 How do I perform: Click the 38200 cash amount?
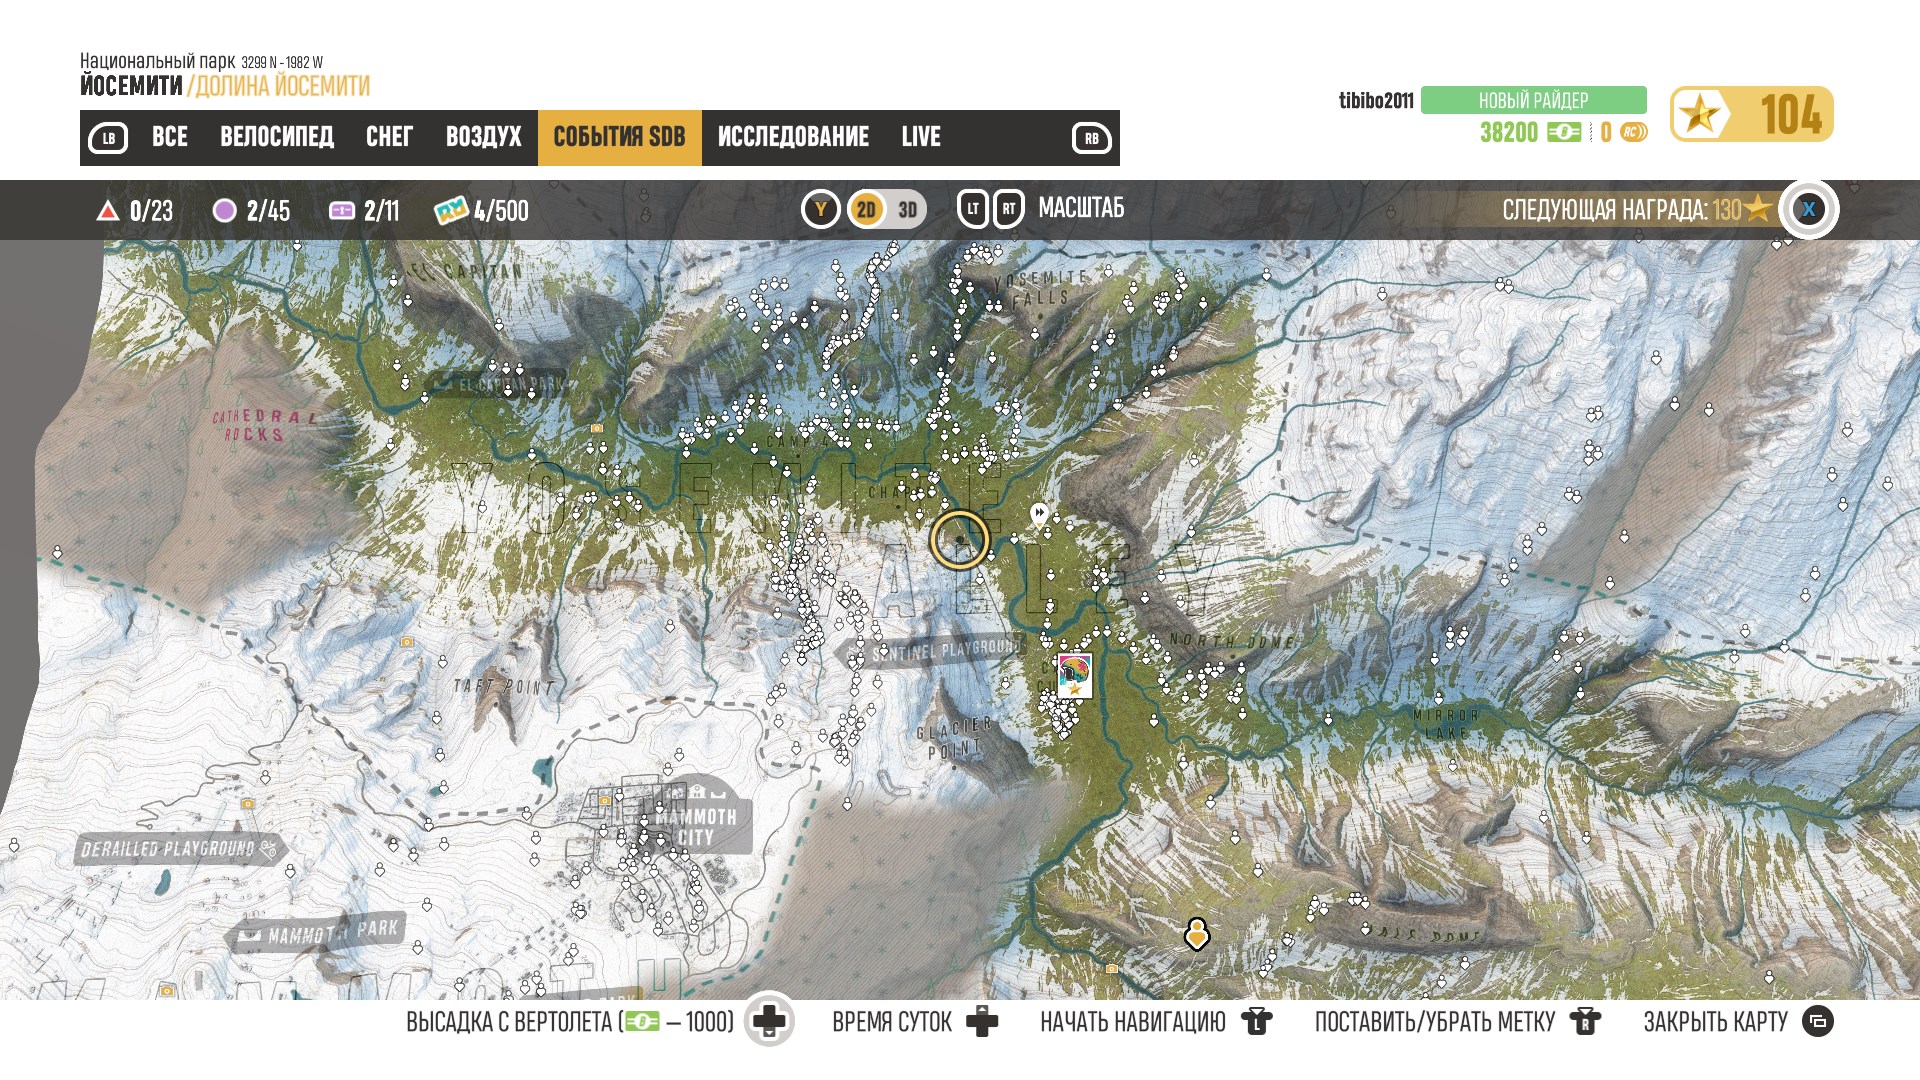[x=1509, y=132]
